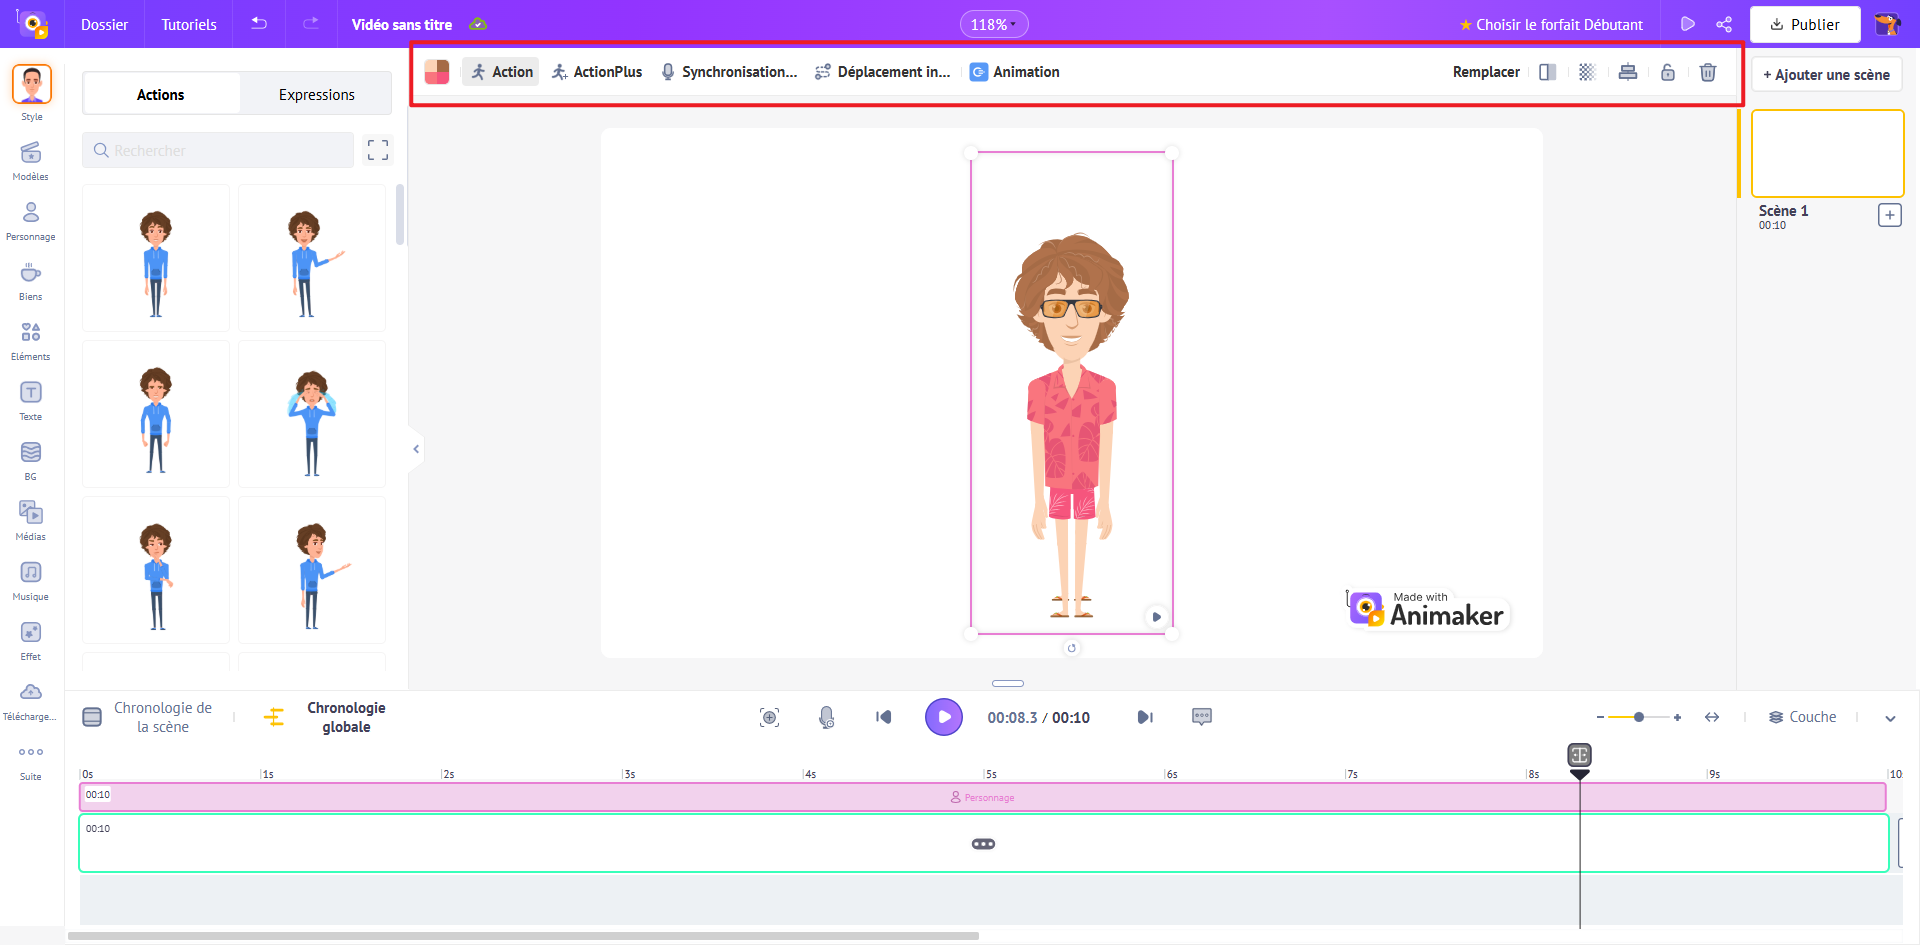This screenshot has width=1920, height=945.
Task: Select the Scène 1 thumbnail
Action: click(1826, 153)
